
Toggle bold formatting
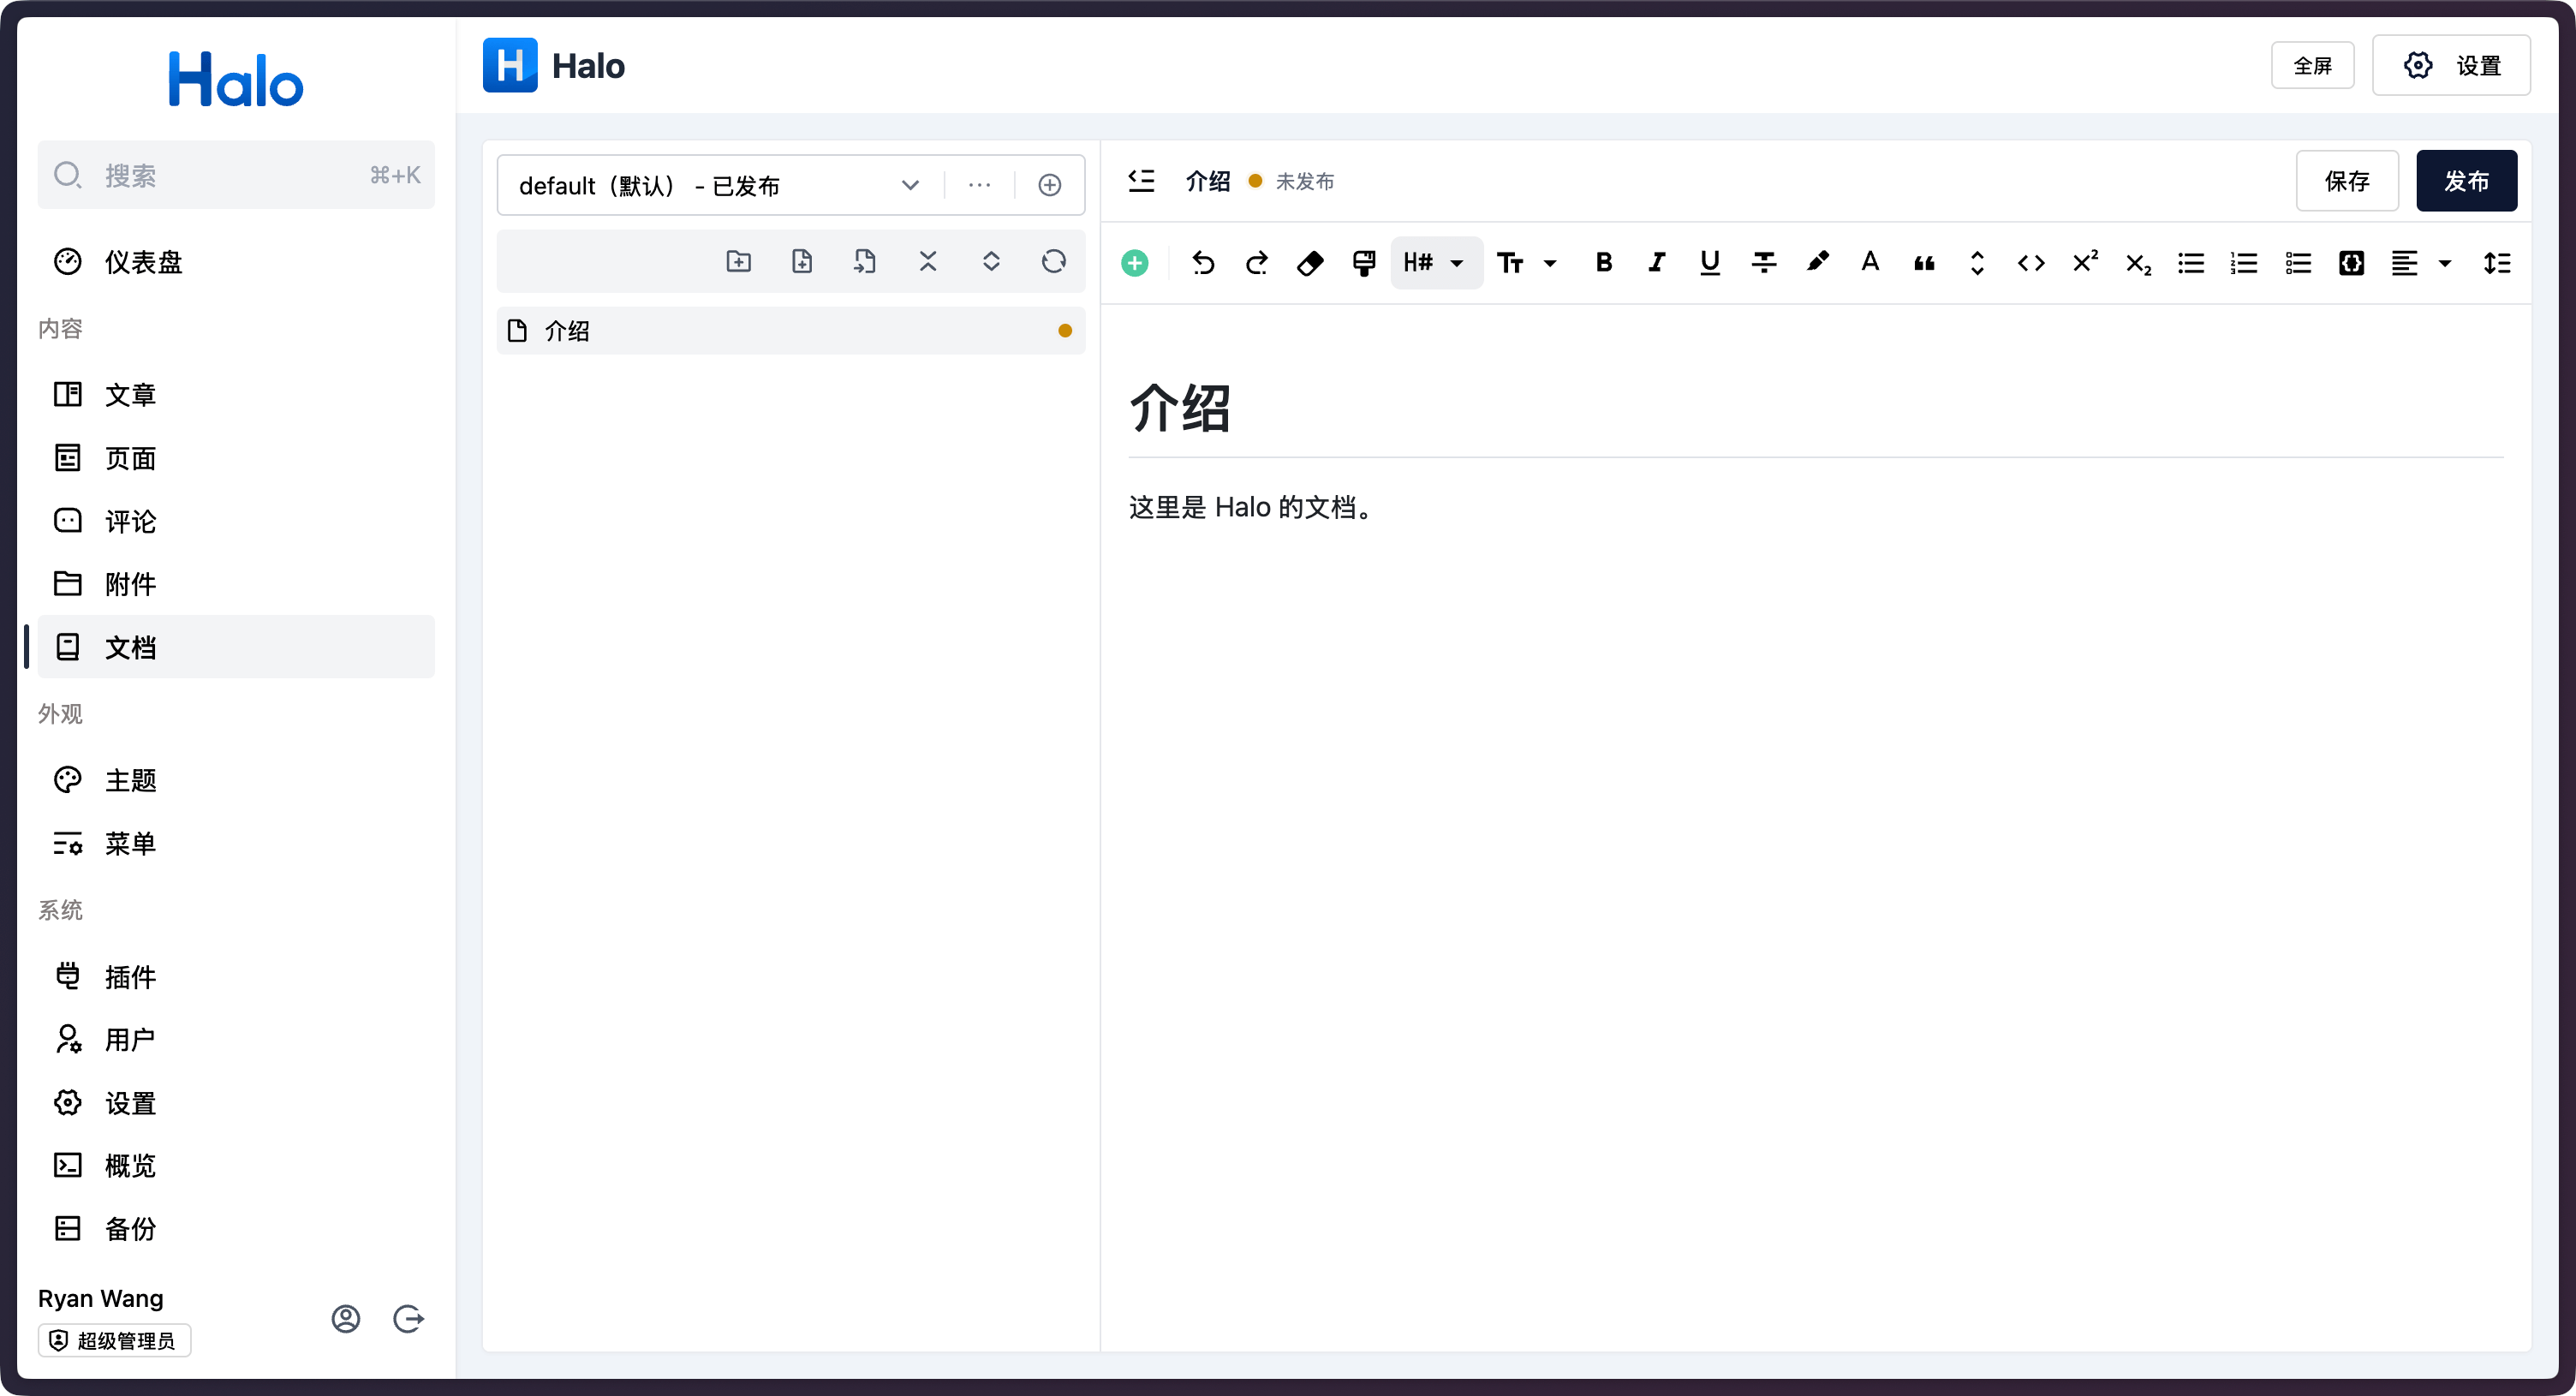(1603, 263)
